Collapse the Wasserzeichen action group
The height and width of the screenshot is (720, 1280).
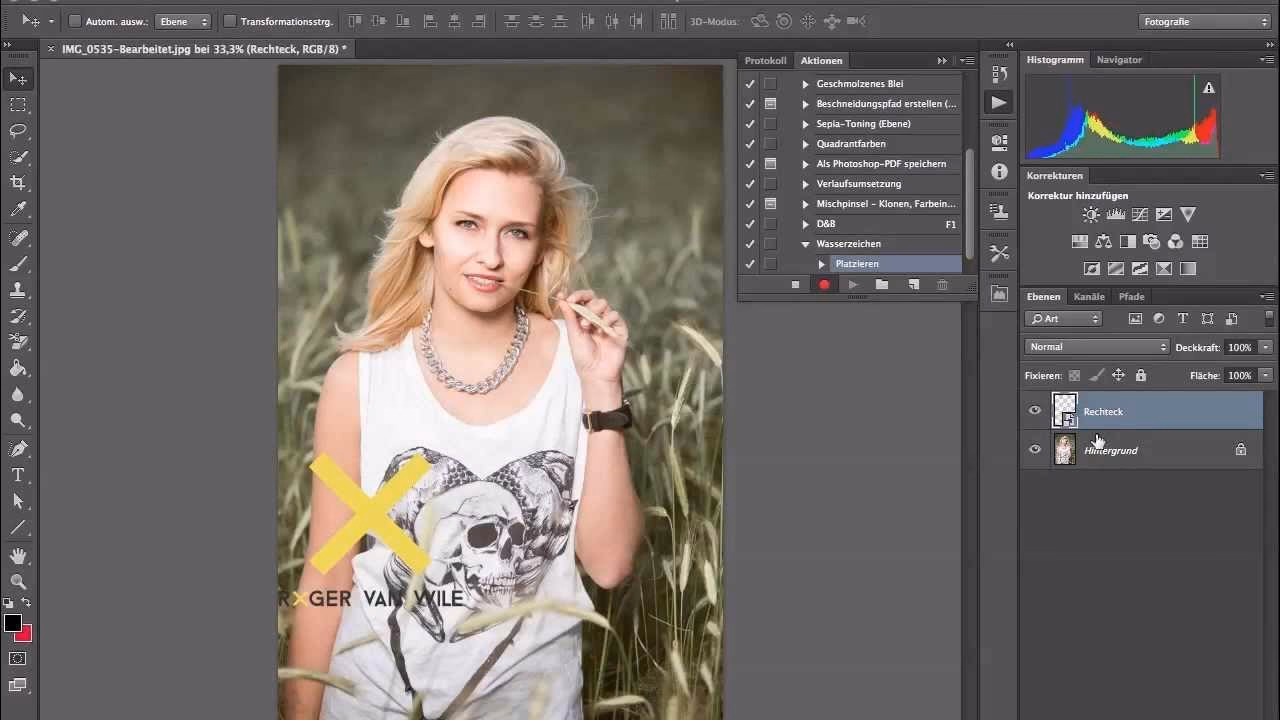(805, 243)
